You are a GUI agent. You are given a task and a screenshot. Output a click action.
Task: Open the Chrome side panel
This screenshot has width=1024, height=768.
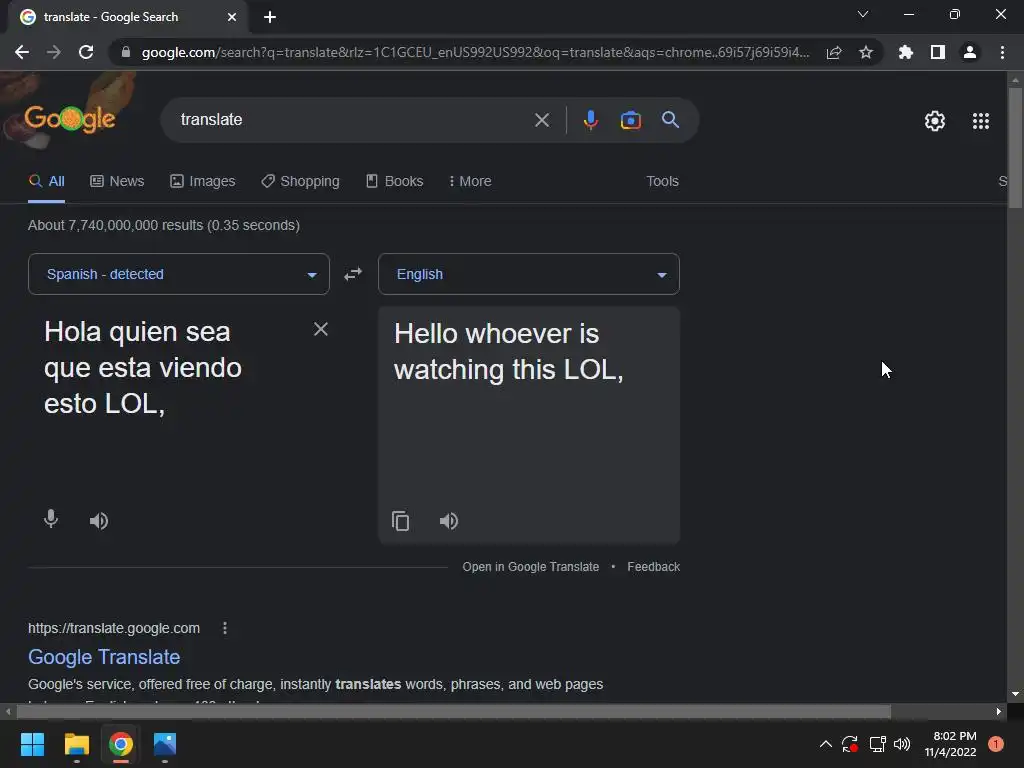point(938,52)
